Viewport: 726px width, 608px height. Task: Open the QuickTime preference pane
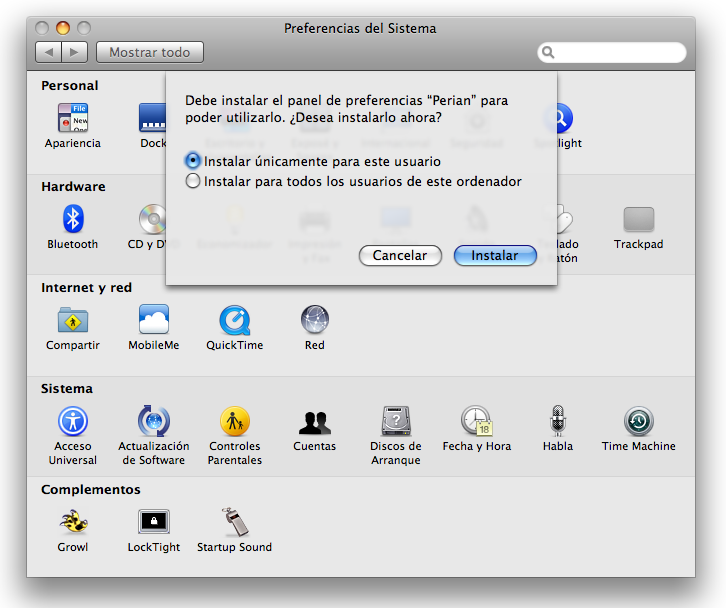click(235, 327)
